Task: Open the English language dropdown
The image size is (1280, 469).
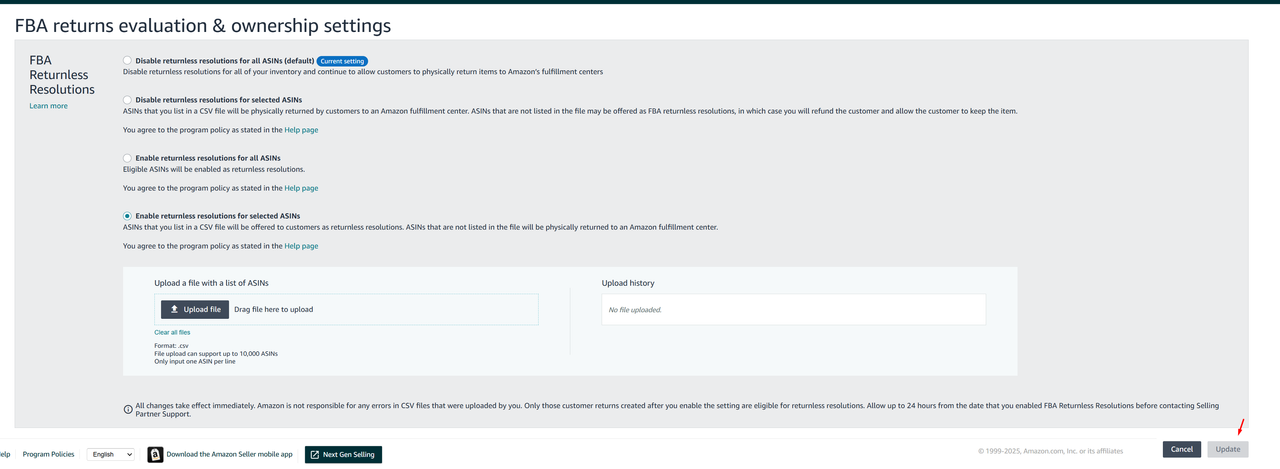Action: pos(110,454)
